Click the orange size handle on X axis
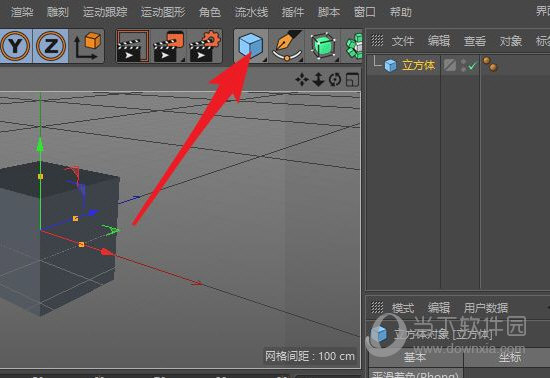This screenshot has width=550, height=378. tap(81, 244)
